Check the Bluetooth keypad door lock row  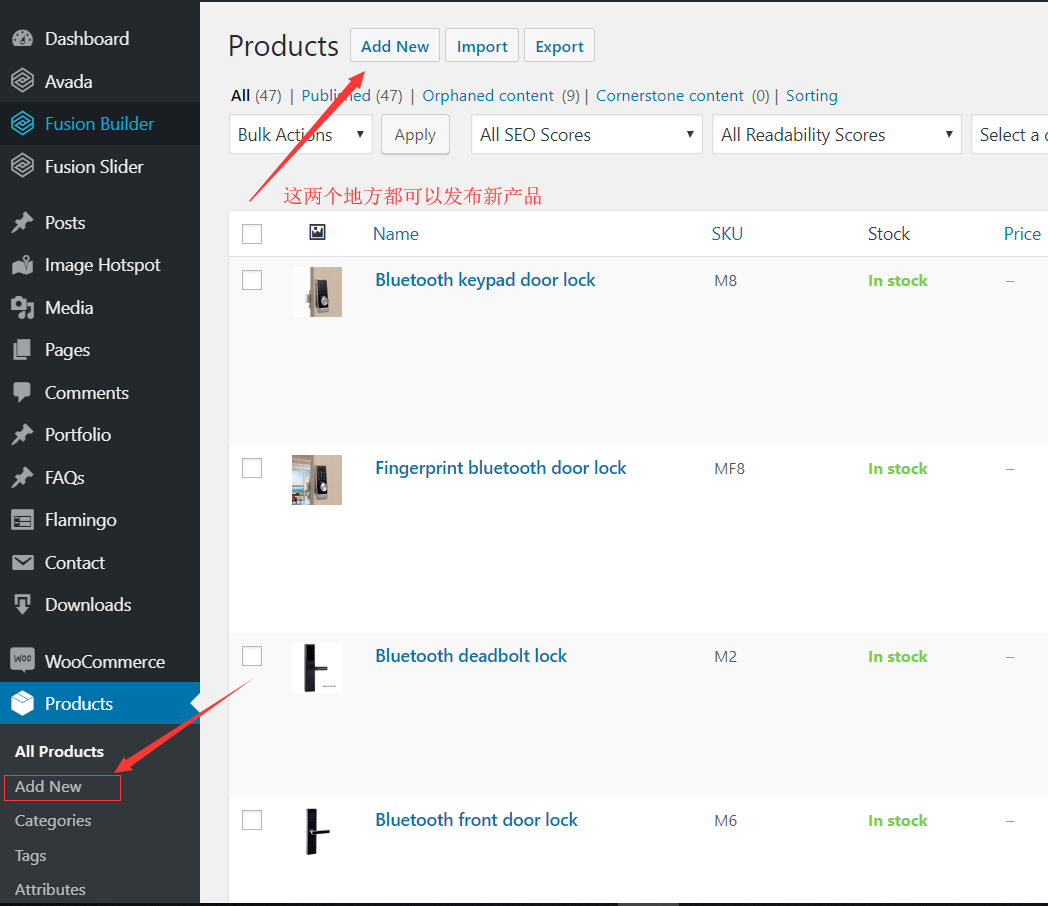(252, 280)
